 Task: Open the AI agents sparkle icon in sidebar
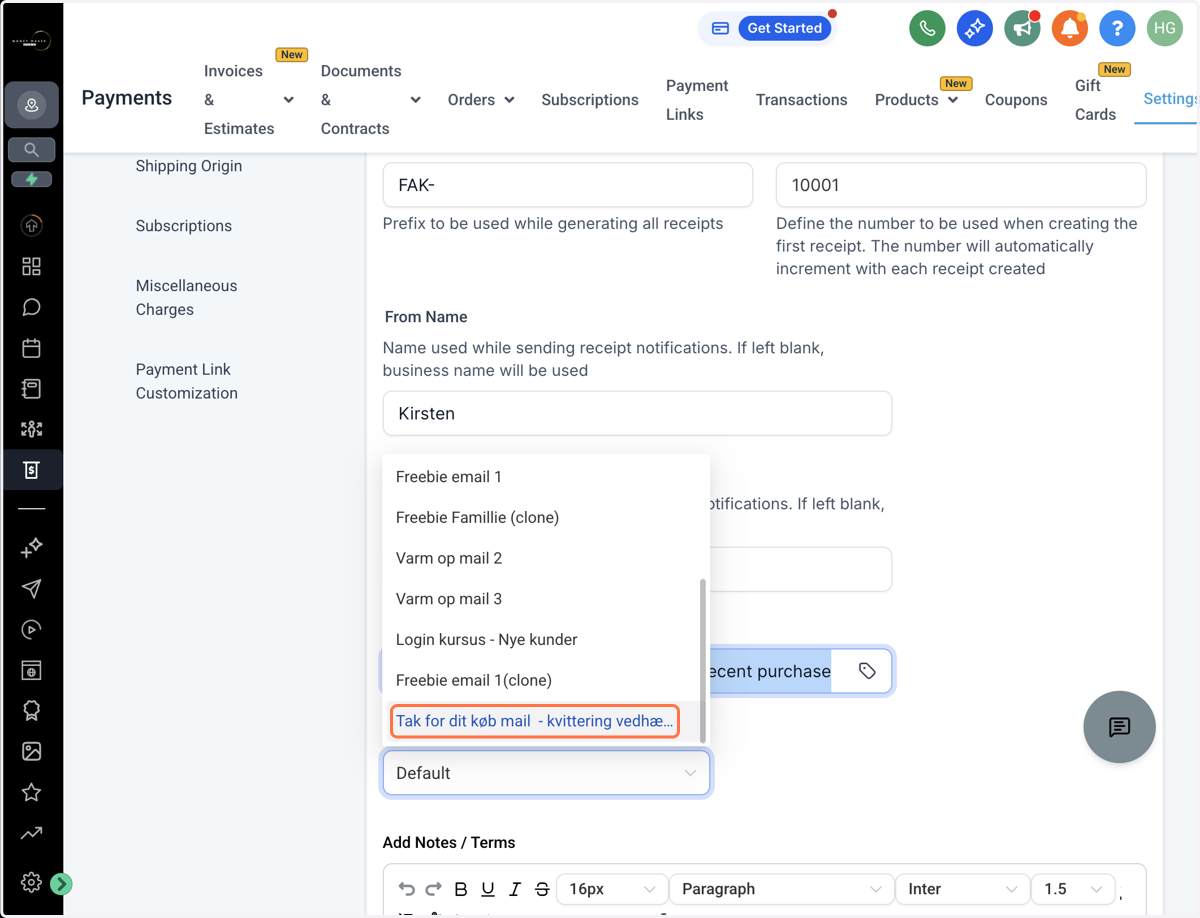coord(31,547)
